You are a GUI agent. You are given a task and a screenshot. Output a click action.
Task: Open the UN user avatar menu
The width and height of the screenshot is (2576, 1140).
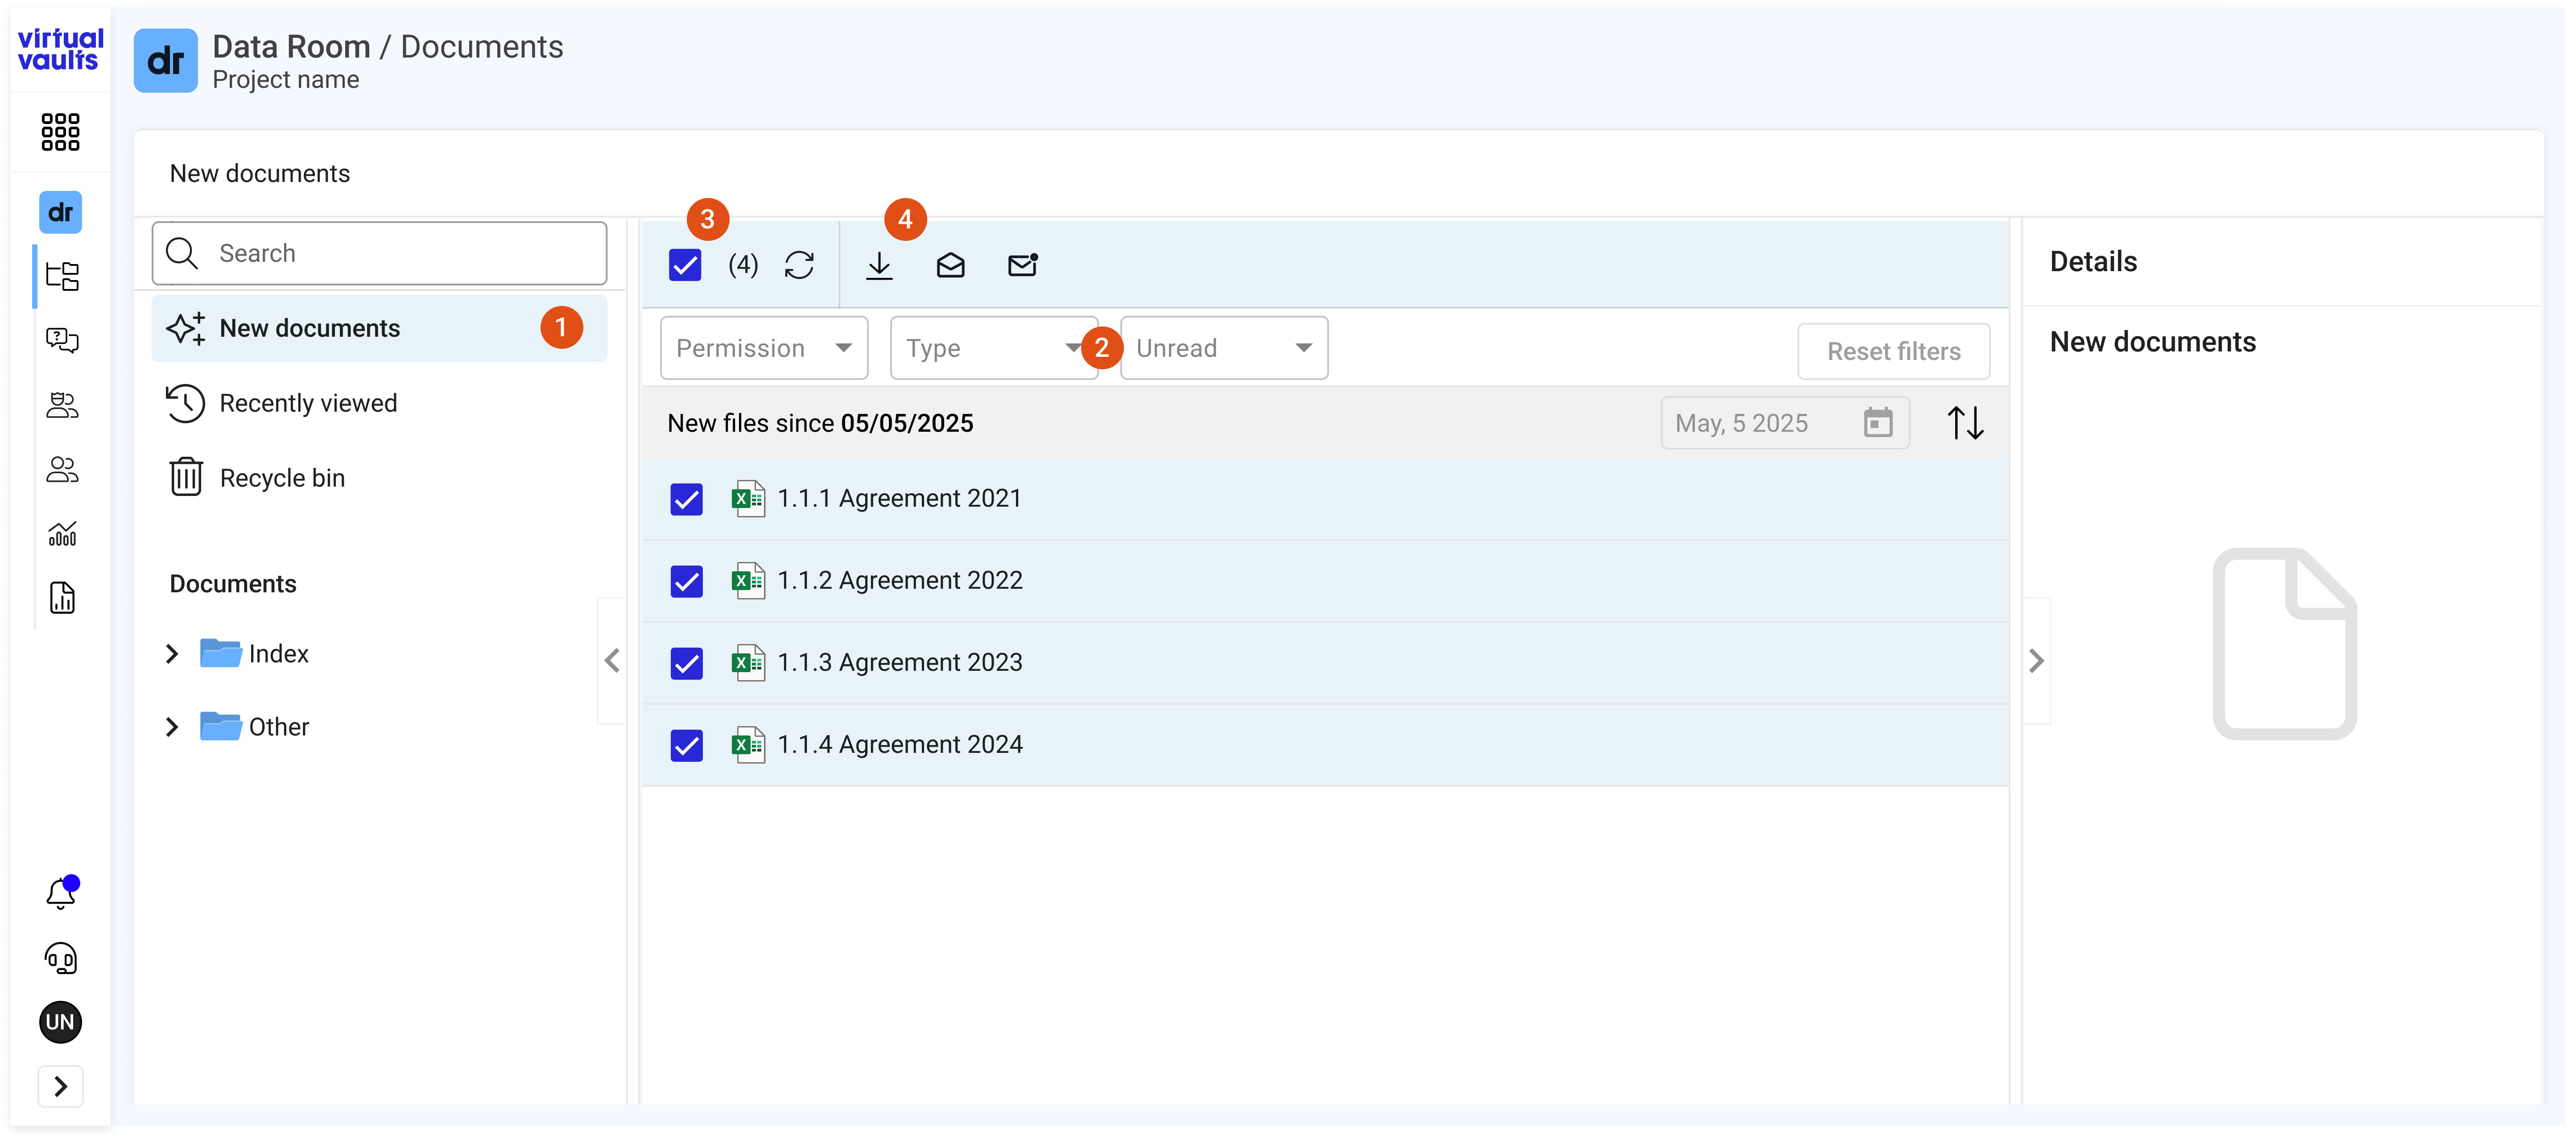(60, 1022)
